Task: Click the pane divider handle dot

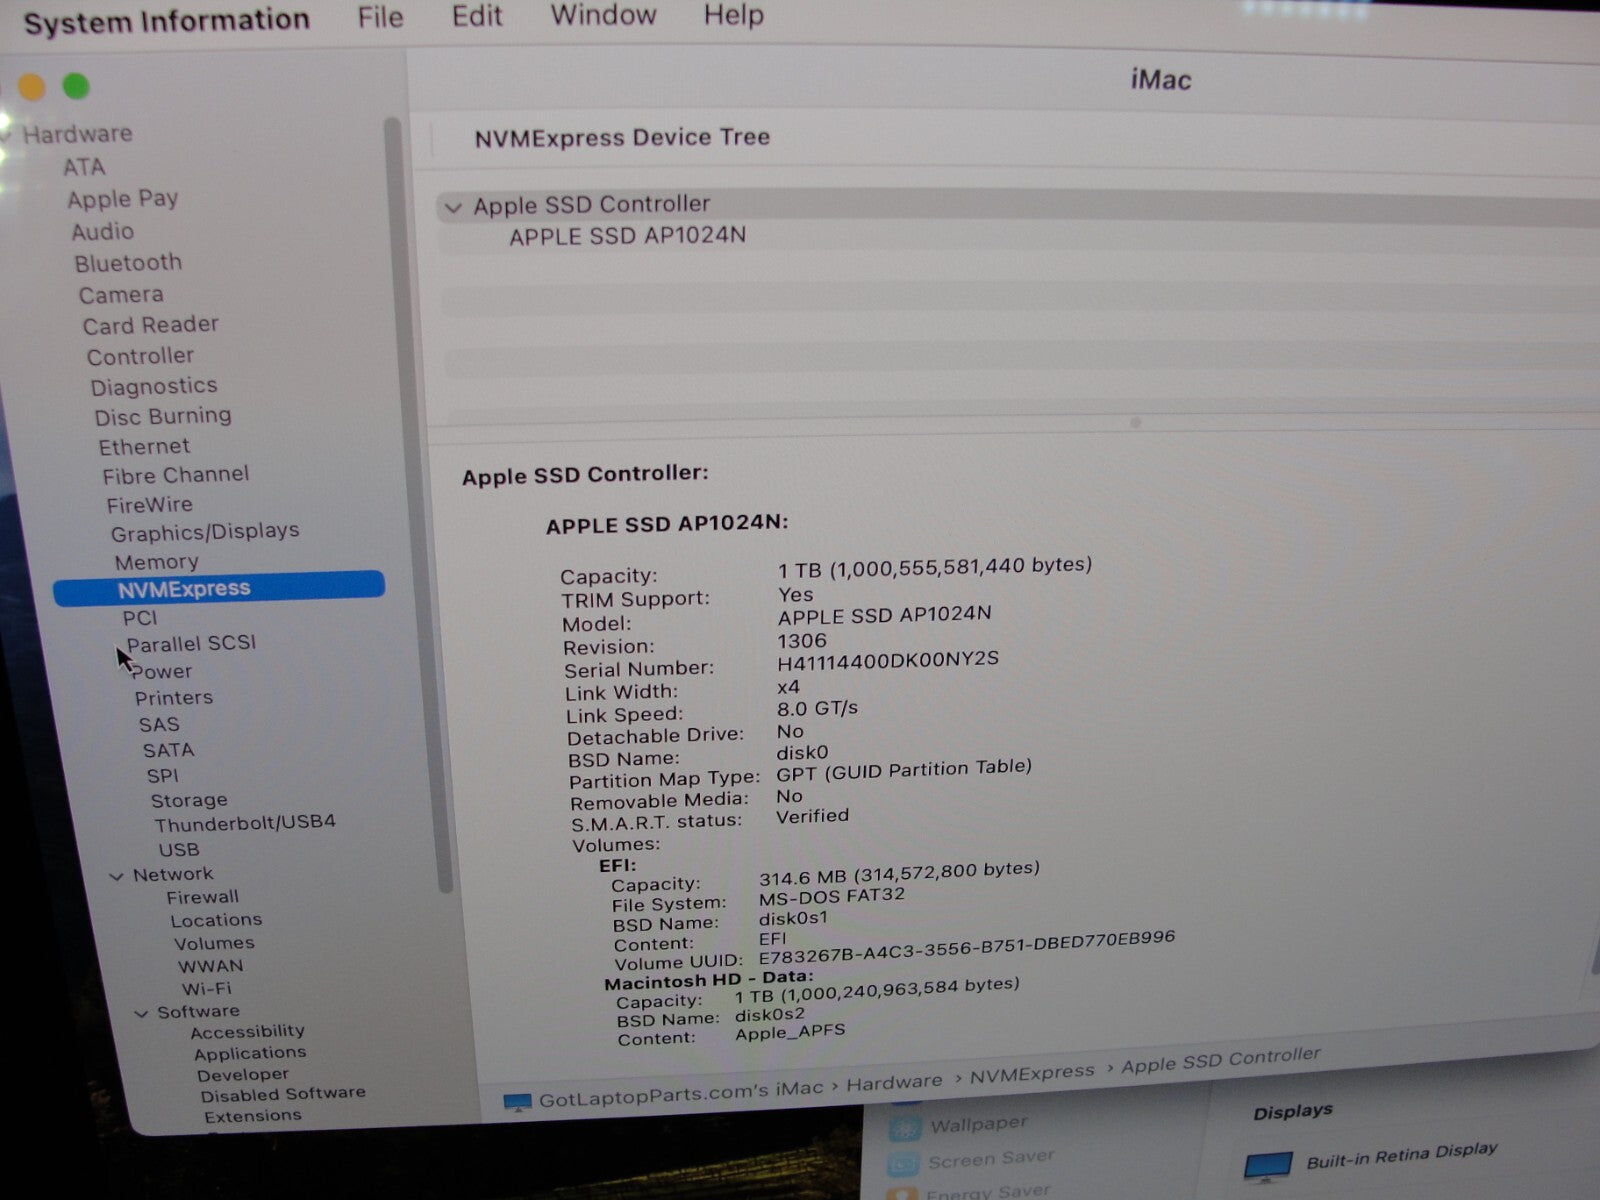Action: 1135,422
